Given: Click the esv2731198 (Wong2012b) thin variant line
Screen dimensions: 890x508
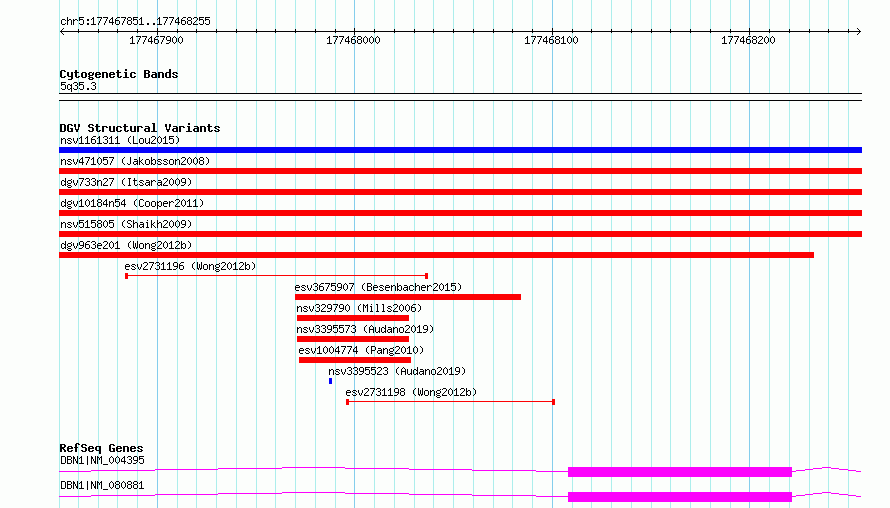Looking at the screenshot, I should coord(451,402).
